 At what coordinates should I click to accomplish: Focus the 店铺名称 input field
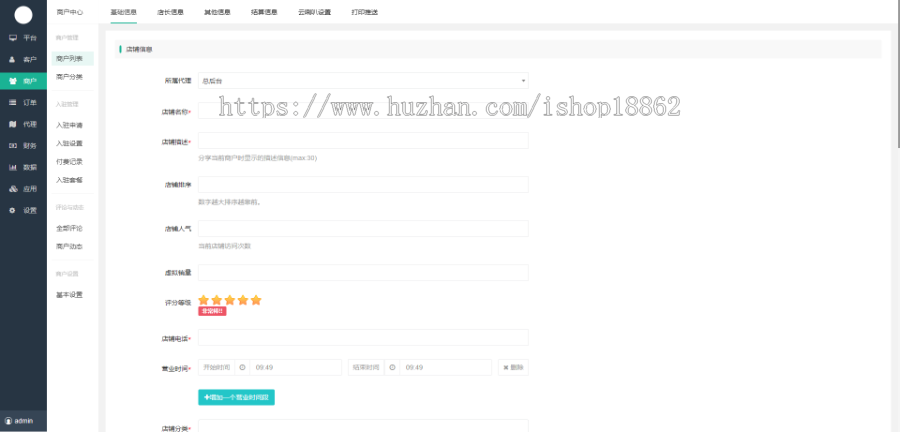(x=363, y=111)
